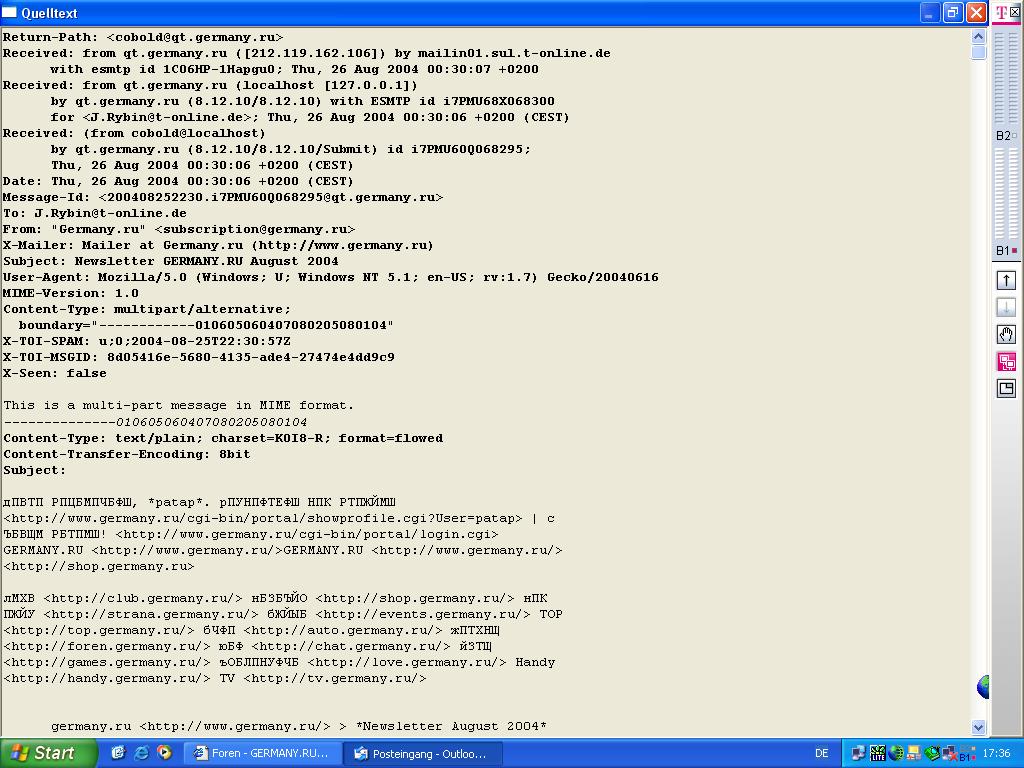Click the love.germany.ru URL
This screenshot has height=768, width=1024.
point(407,662)
